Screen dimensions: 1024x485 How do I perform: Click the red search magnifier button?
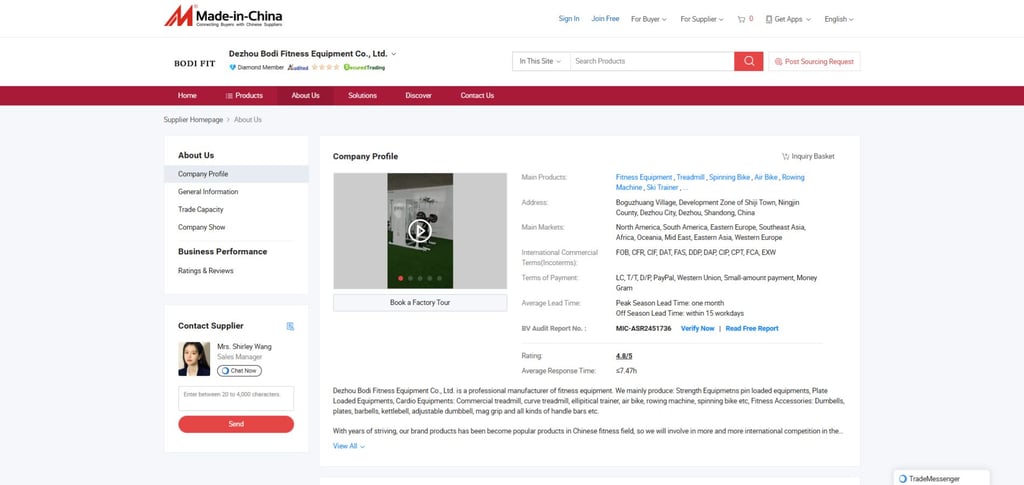click(748, 61)
